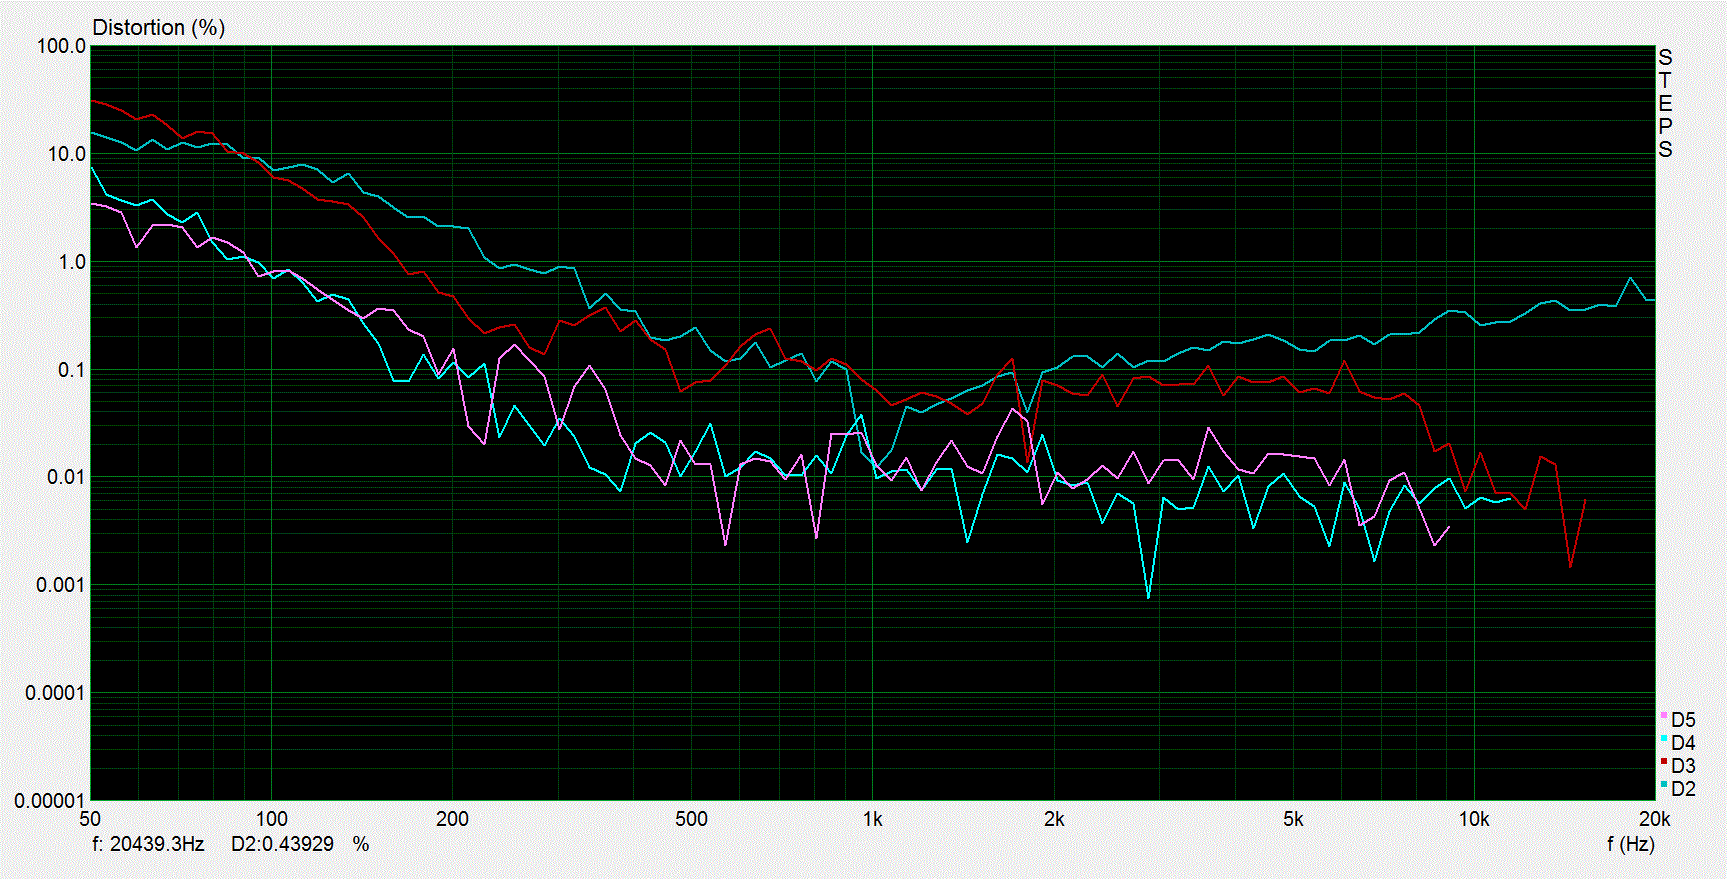1727x879 pixels.
Task: Click the 1.0 y-axis label
Action: pyautogui.click(x=72, y=262)
